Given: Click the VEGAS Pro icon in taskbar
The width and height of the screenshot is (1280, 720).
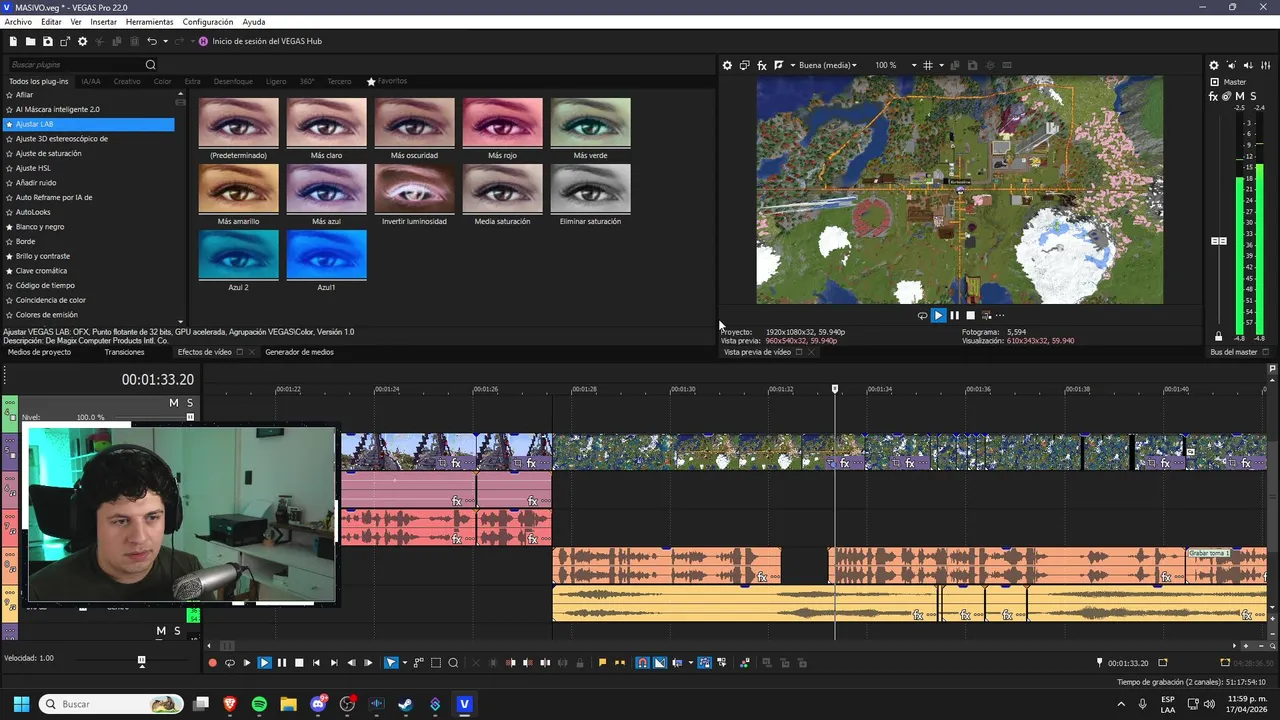Looking at the screenshot, I should (x=464, y=704).
